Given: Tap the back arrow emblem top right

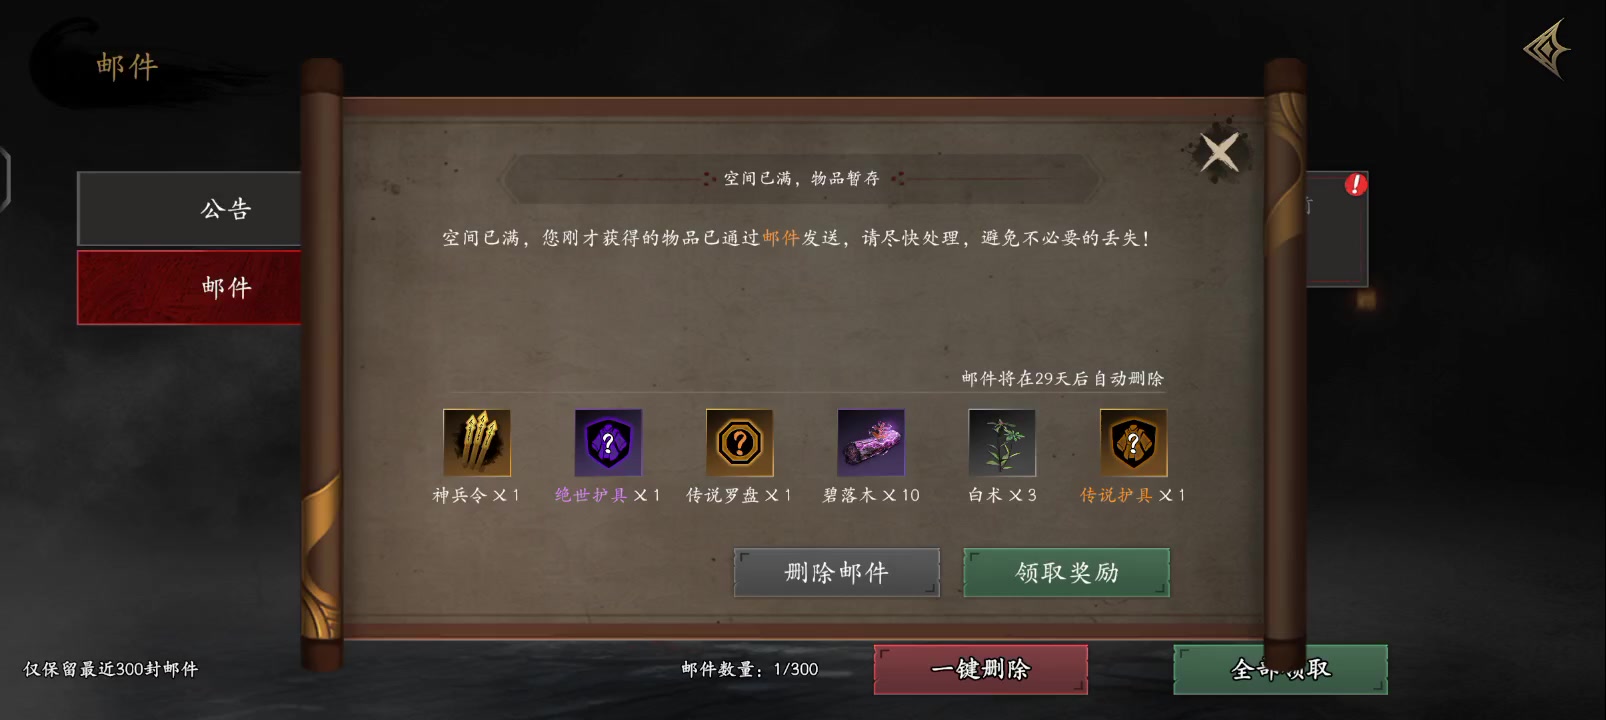Looking at the screenshot, I should point(1547,47).
